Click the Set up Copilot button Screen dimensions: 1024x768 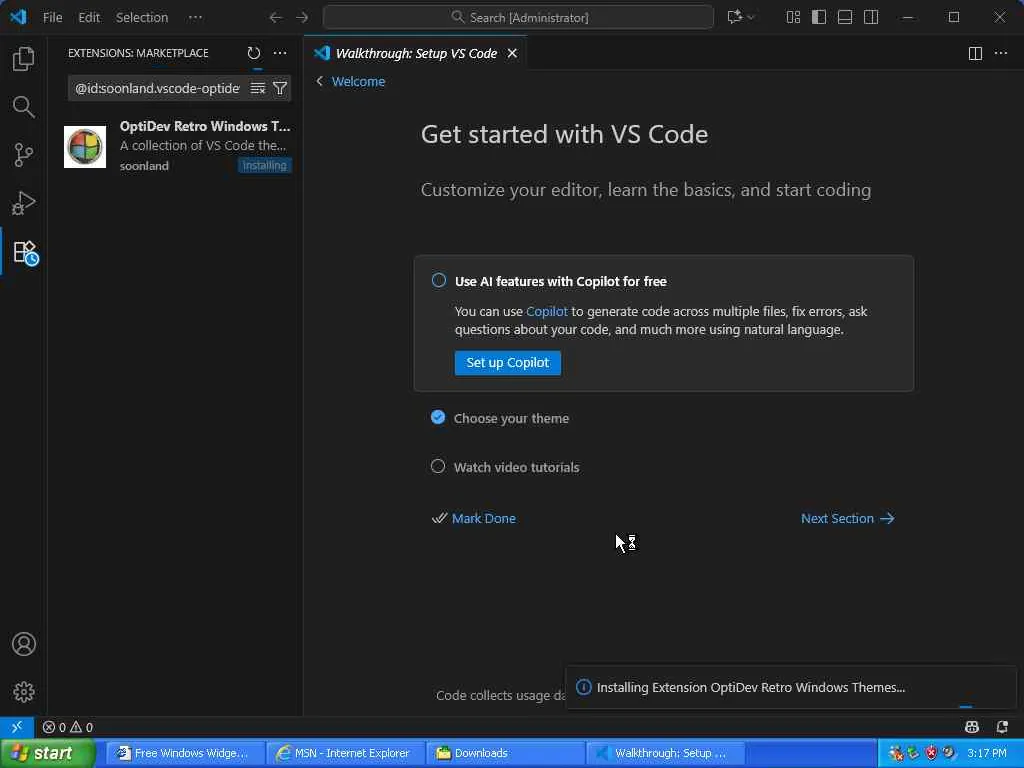coord(507,363)
